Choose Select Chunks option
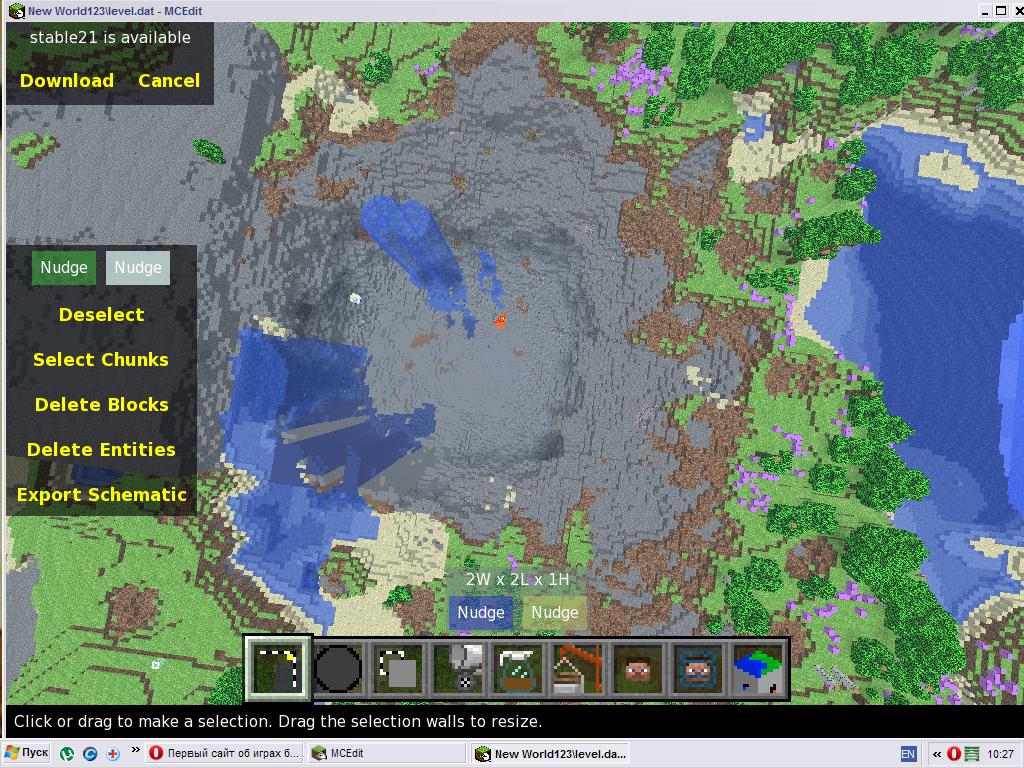Screen dimensions: 1024x768 pyautogui.click(x=101, y=360)
